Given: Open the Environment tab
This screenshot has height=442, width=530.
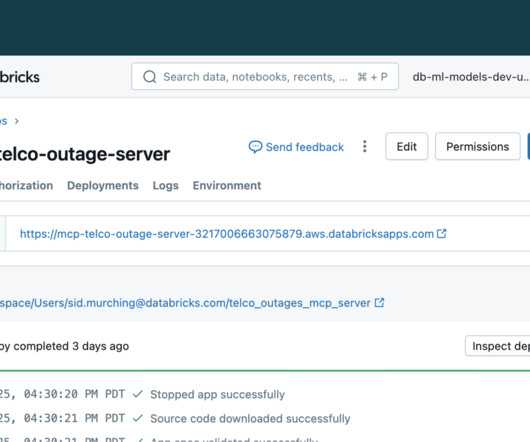Looking at the screenshot, I should click(227, 186).
